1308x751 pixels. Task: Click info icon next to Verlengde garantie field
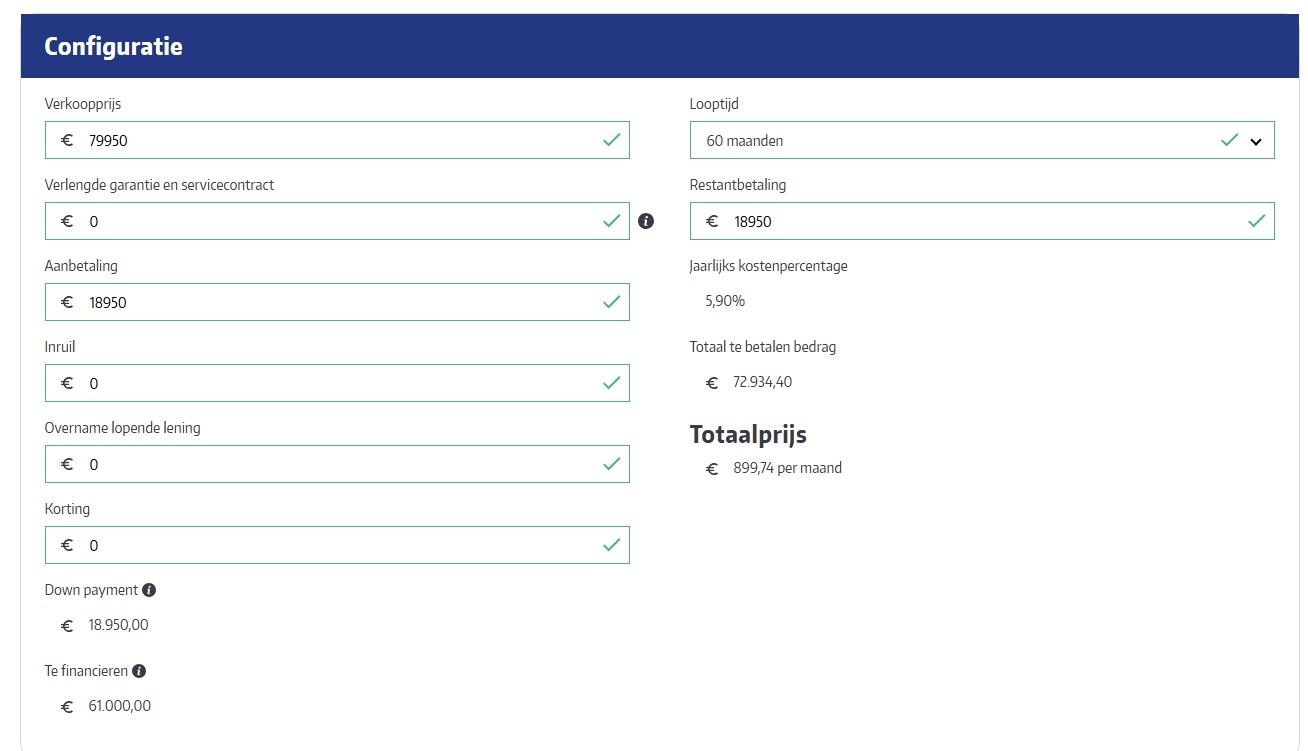(646, 221)
